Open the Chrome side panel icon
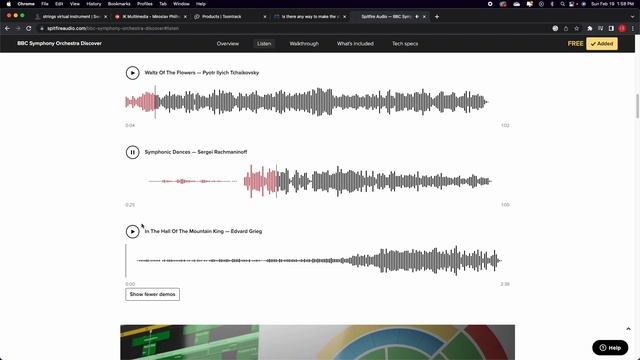This screenshot has width=640, height=360. click(x=611, y=28)
